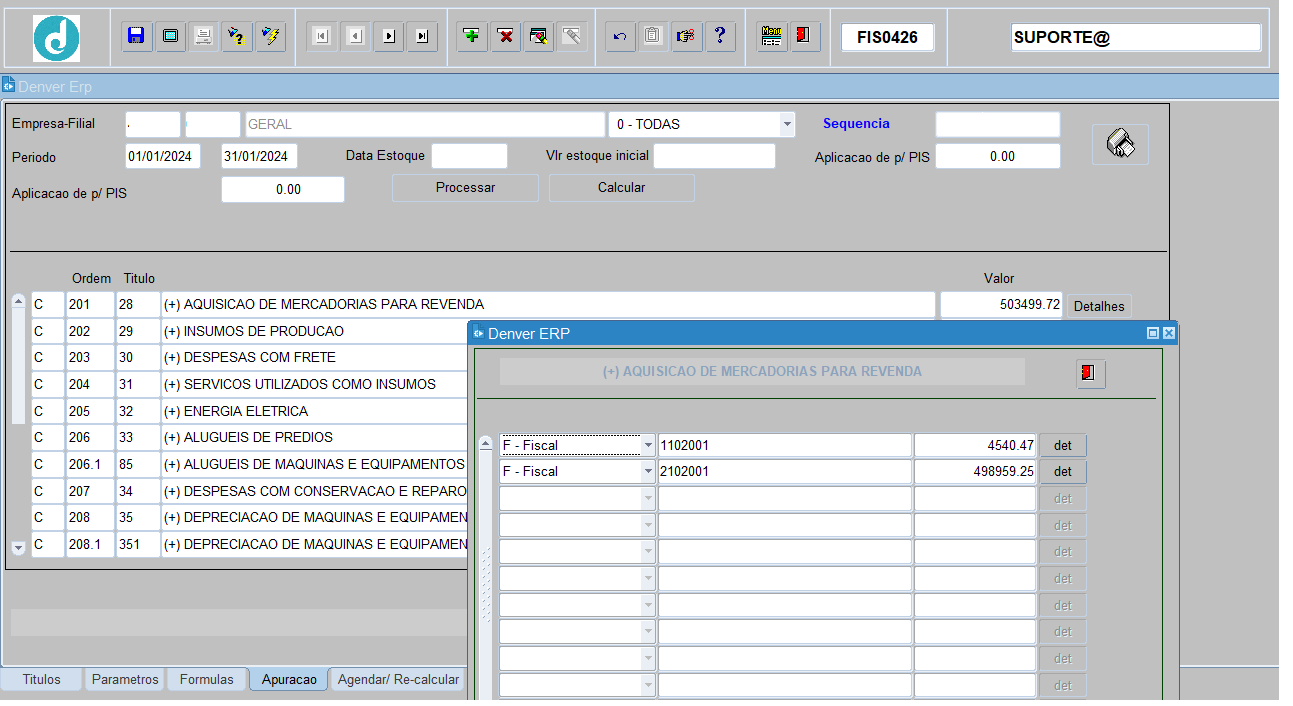This screenshot has height=706, width=1293.
Task: Click the SUPORTE@ user field
Action: click(1136, 37)
